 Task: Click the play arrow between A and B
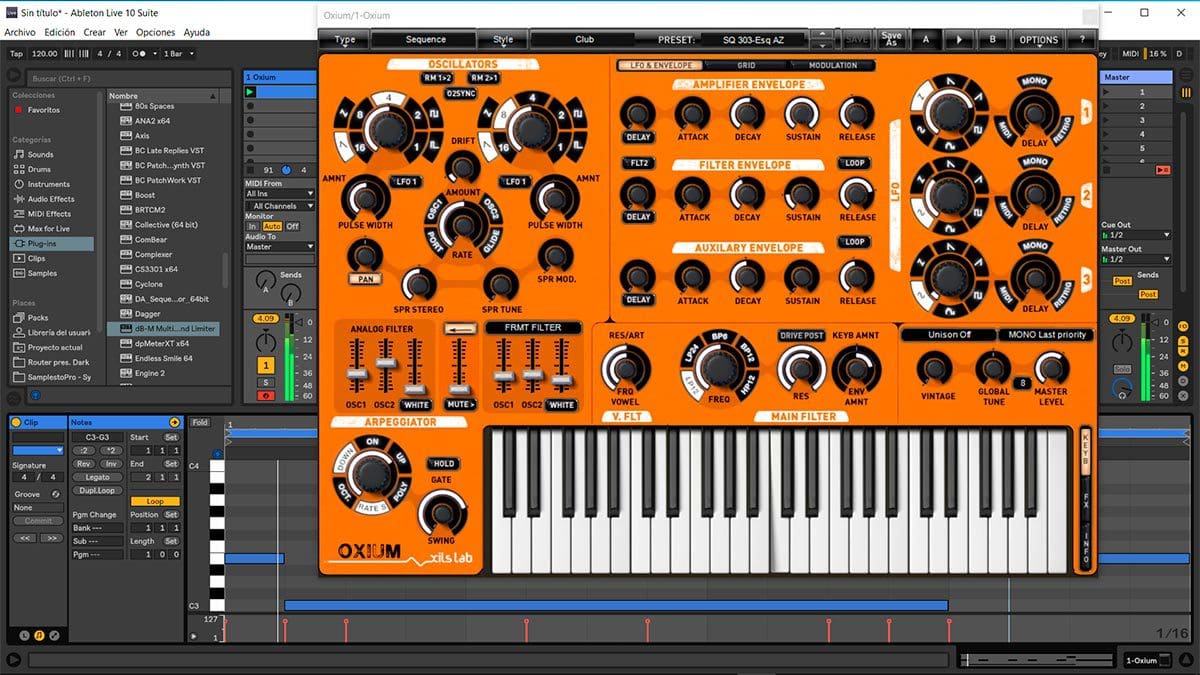pyautogui.click(x=959, y=40)
